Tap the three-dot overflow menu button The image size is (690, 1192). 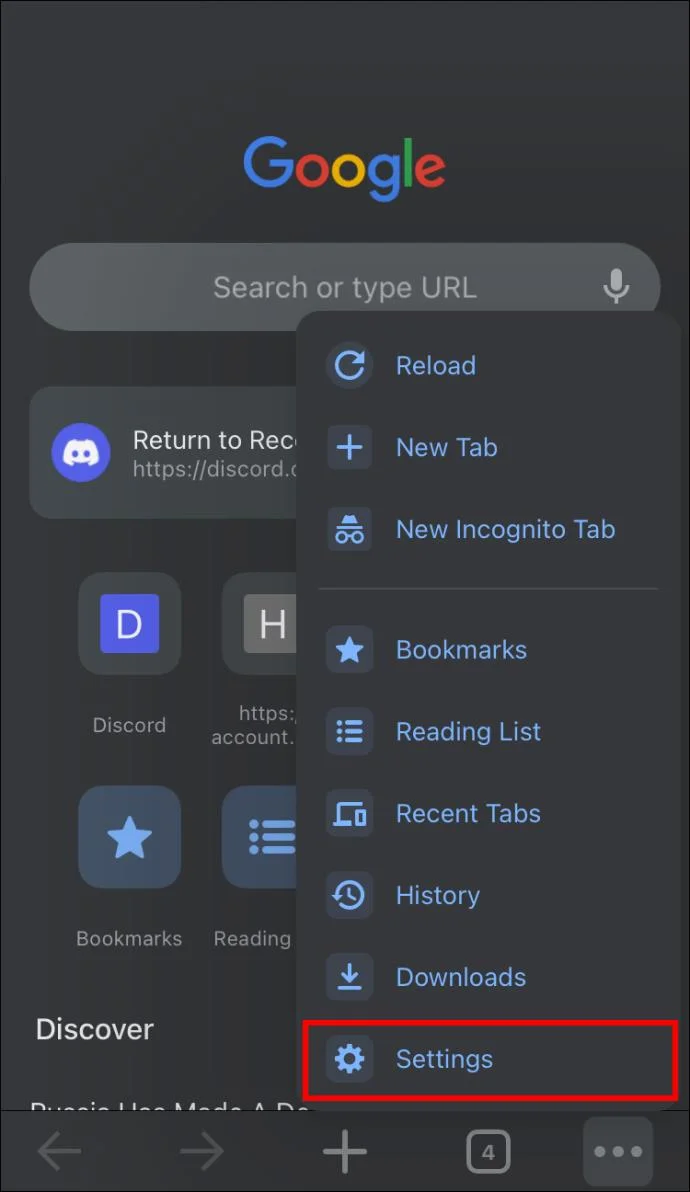point(617,1151)
